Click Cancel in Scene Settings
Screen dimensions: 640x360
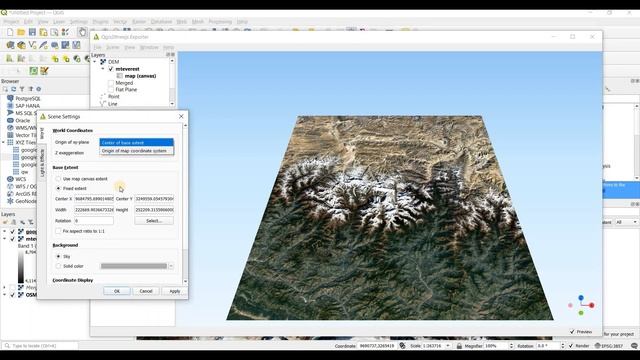[146, 291]
